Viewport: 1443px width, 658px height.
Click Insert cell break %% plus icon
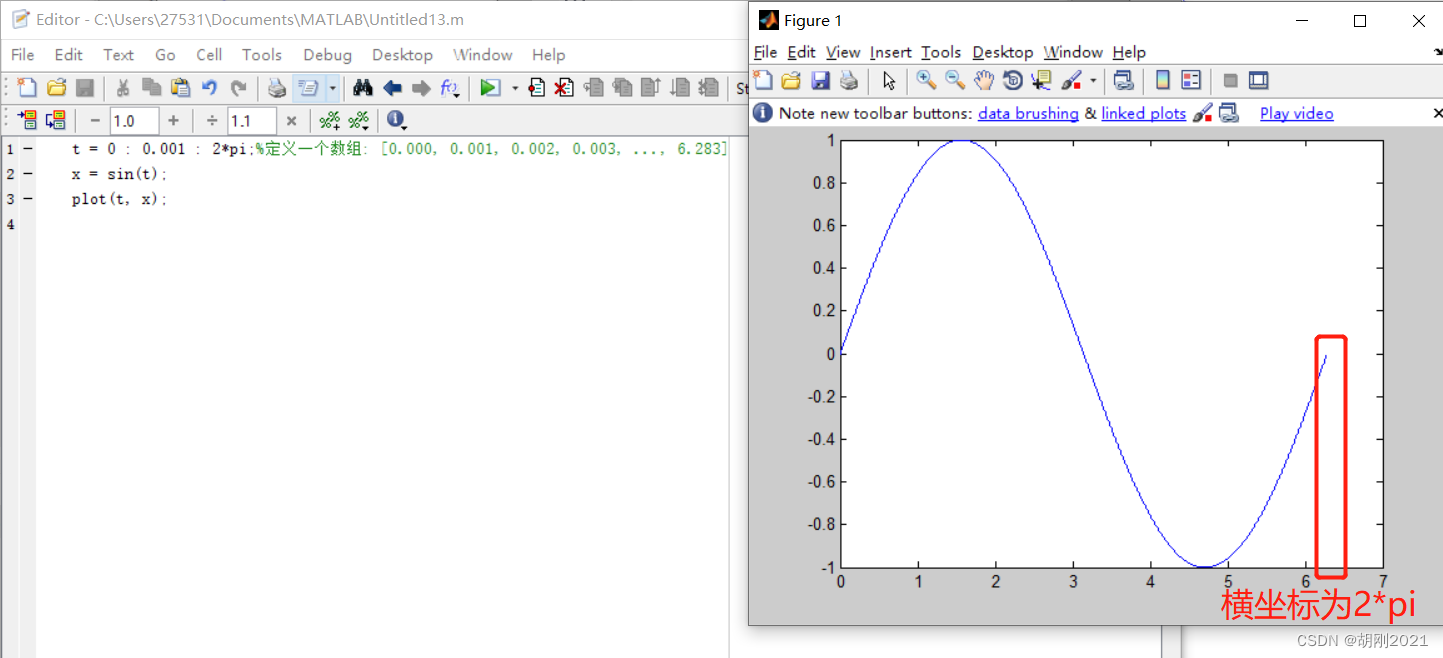click(329, 121)
